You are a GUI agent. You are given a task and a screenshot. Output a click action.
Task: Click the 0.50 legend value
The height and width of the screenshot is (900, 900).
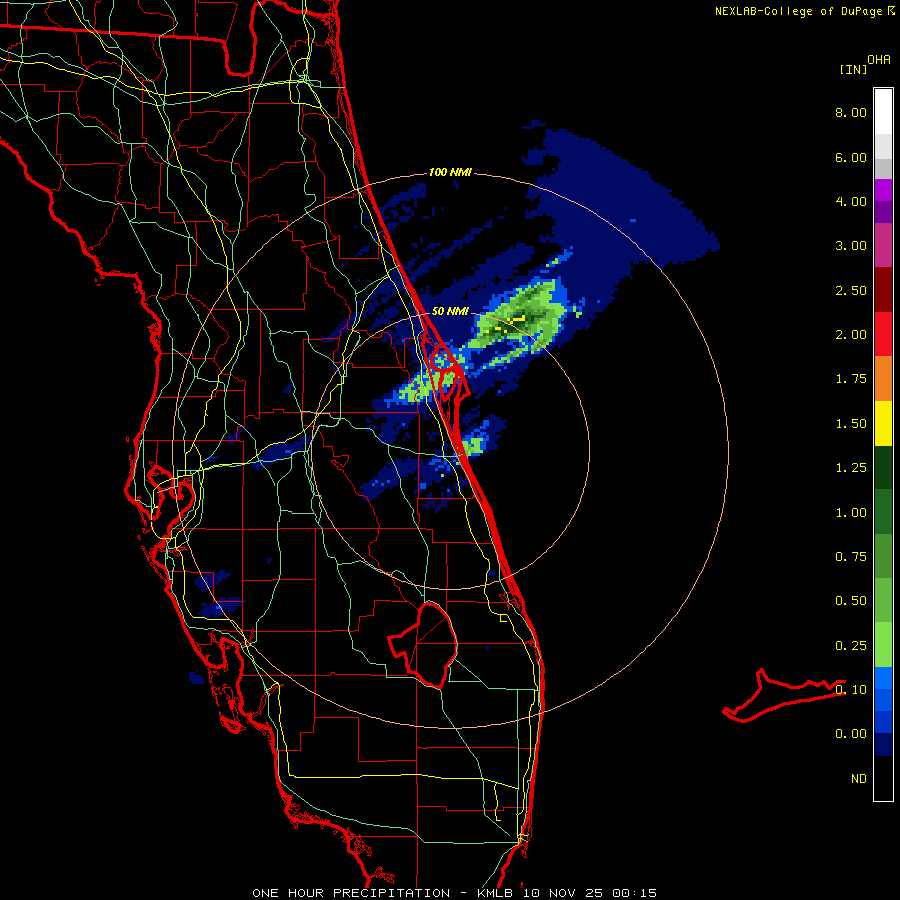click(851, 601)
